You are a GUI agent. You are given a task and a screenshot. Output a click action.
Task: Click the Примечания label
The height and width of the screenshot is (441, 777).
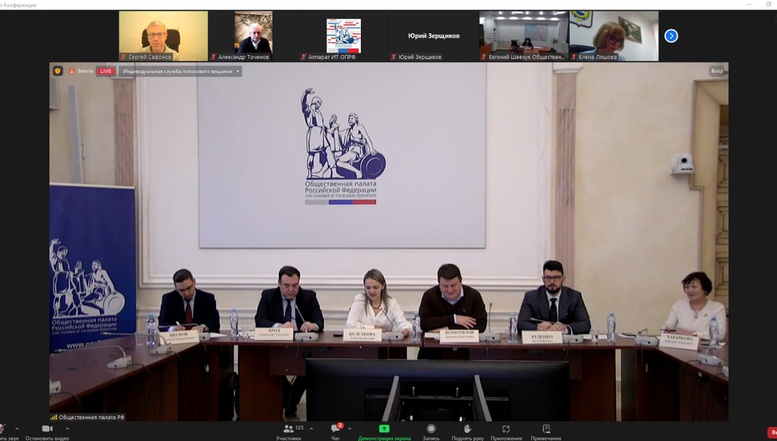coord(546,438)
